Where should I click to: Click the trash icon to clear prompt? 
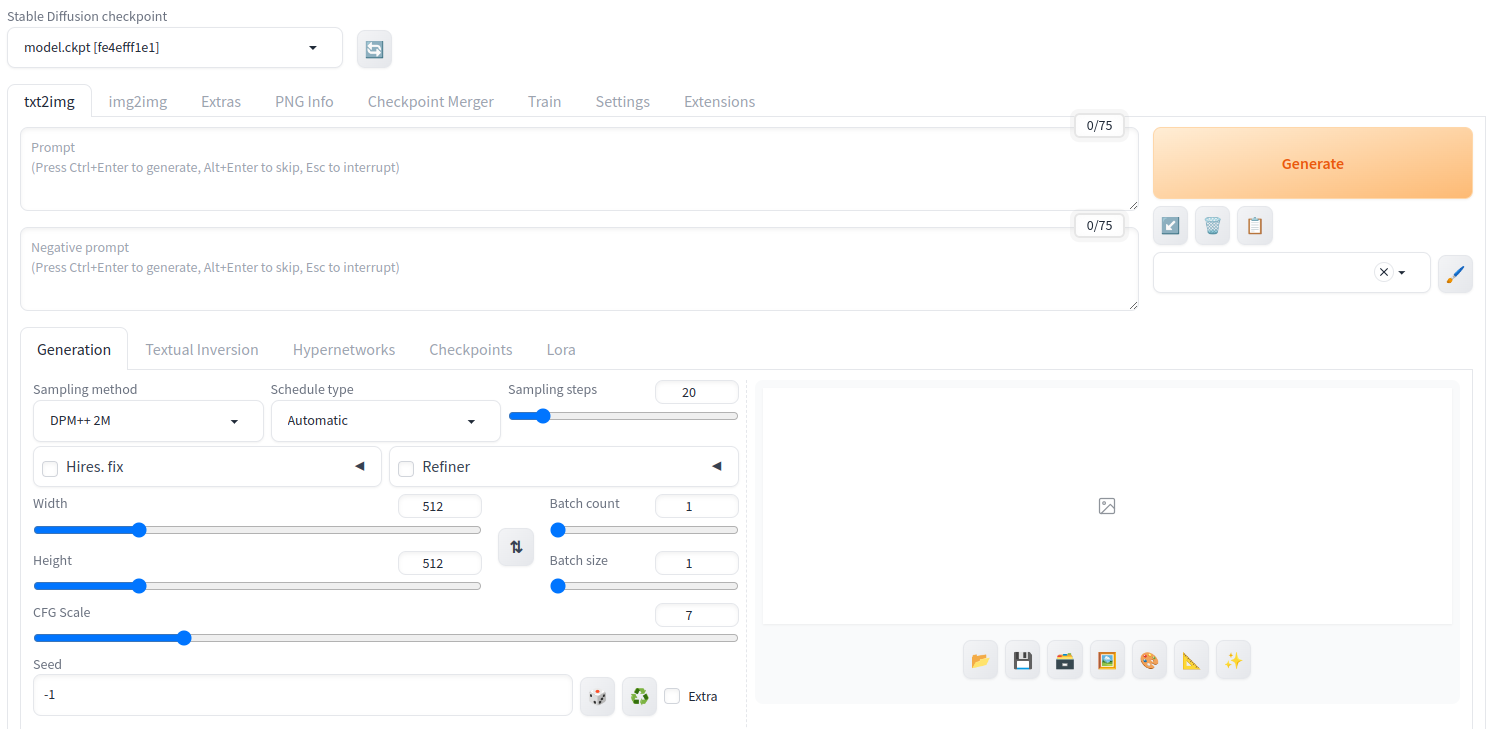1212,226
